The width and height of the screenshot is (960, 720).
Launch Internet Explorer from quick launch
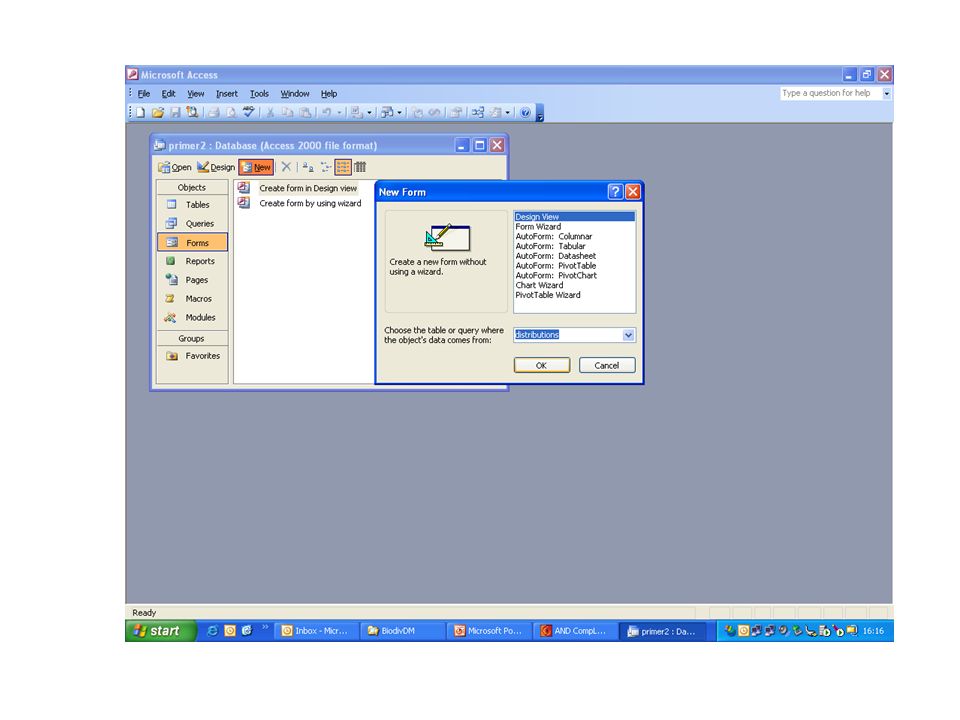[x=212, y=631]
